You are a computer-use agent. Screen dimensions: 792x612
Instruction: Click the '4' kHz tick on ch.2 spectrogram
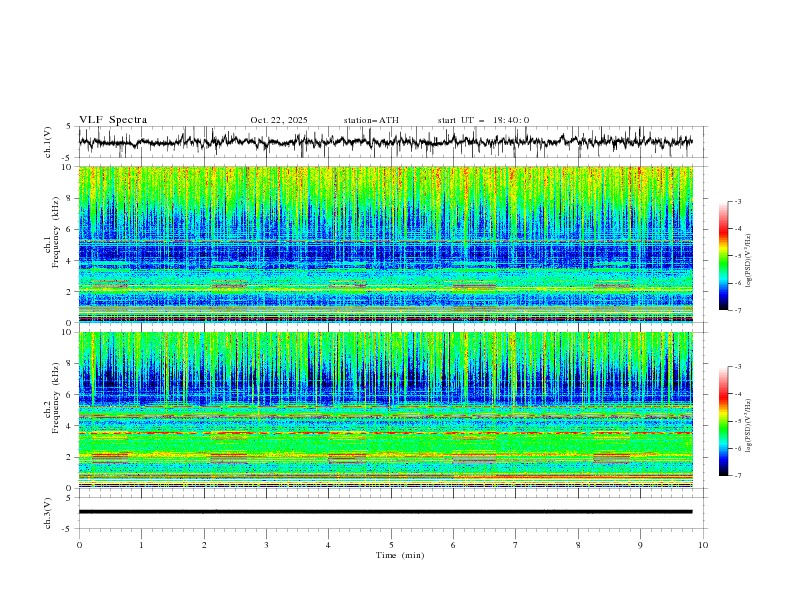pos(70,426)
